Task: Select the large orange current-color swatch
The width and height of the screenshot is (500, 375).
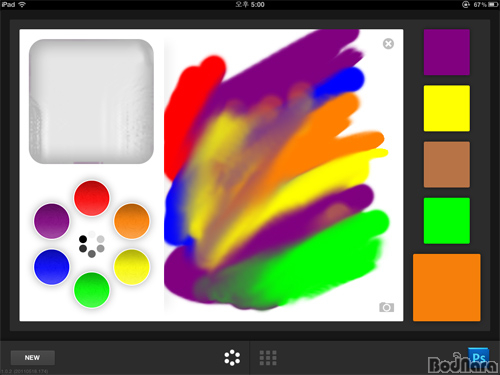Action: (x=447, y=287)
